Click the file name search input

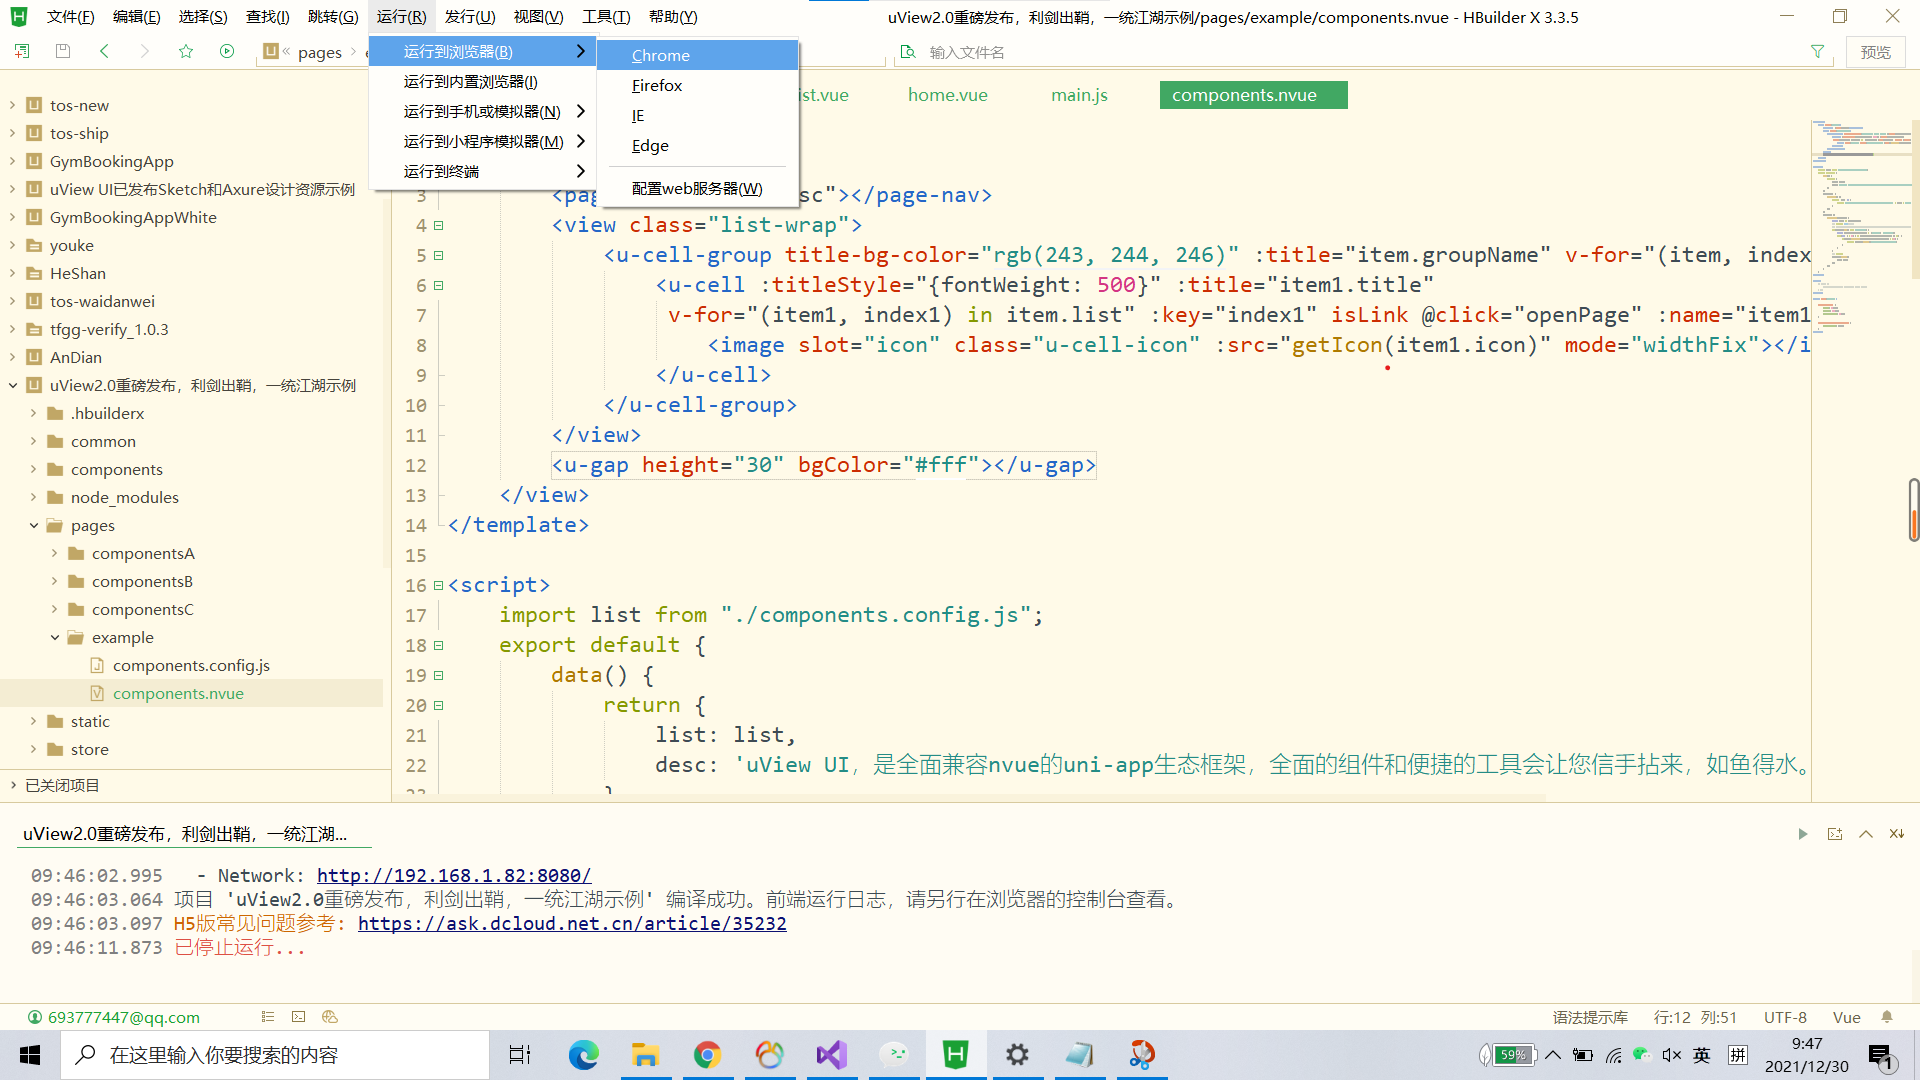coord(1100,52)
